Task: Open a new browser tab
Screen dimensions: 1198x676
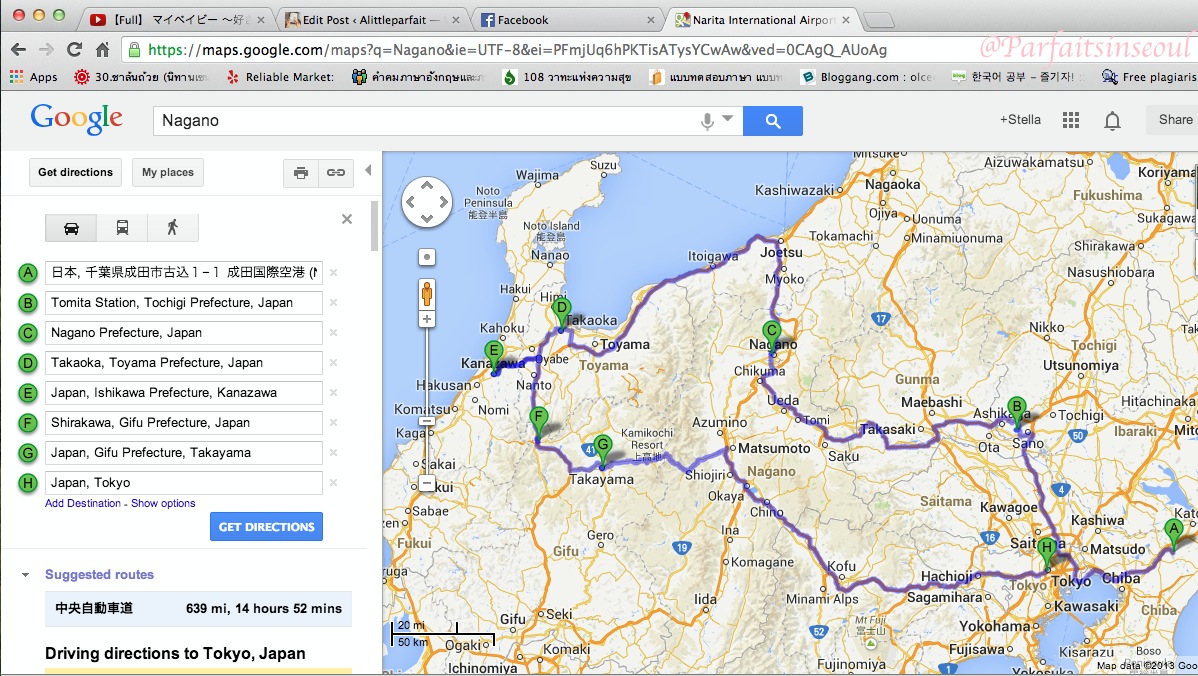Action: coord(879,21)
